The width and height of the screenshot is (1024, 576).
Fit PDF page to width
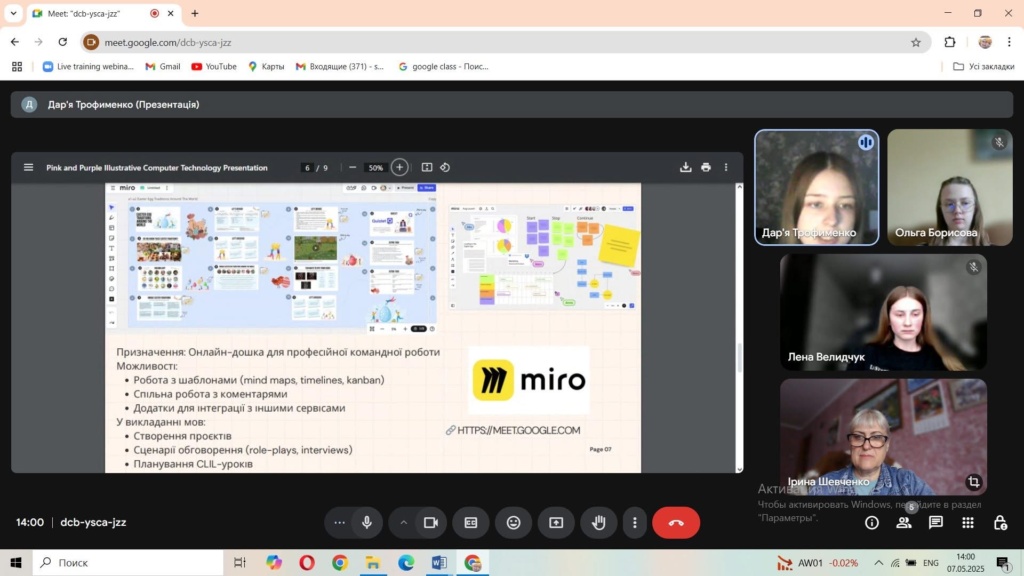(x=427, y=167)
